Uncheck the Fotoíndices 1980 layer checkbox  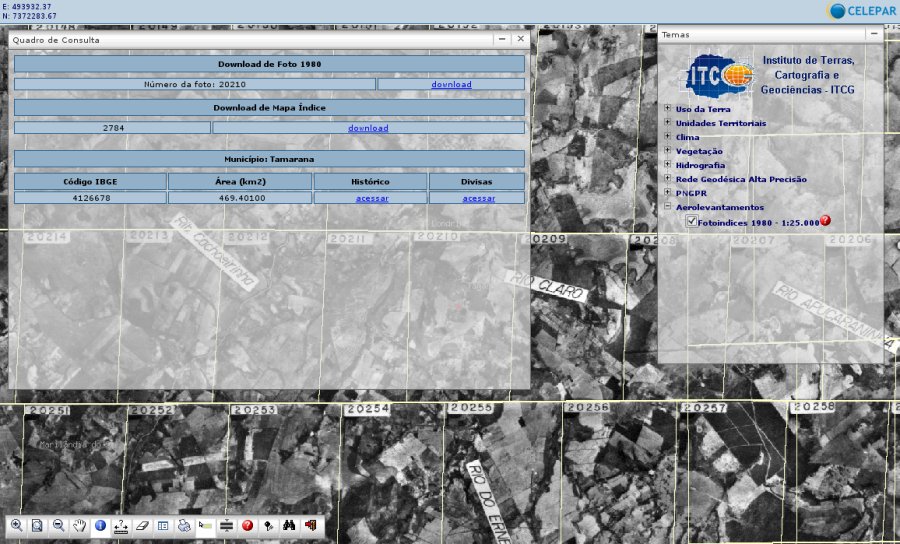pyautogui.click(x=692, y=221)
